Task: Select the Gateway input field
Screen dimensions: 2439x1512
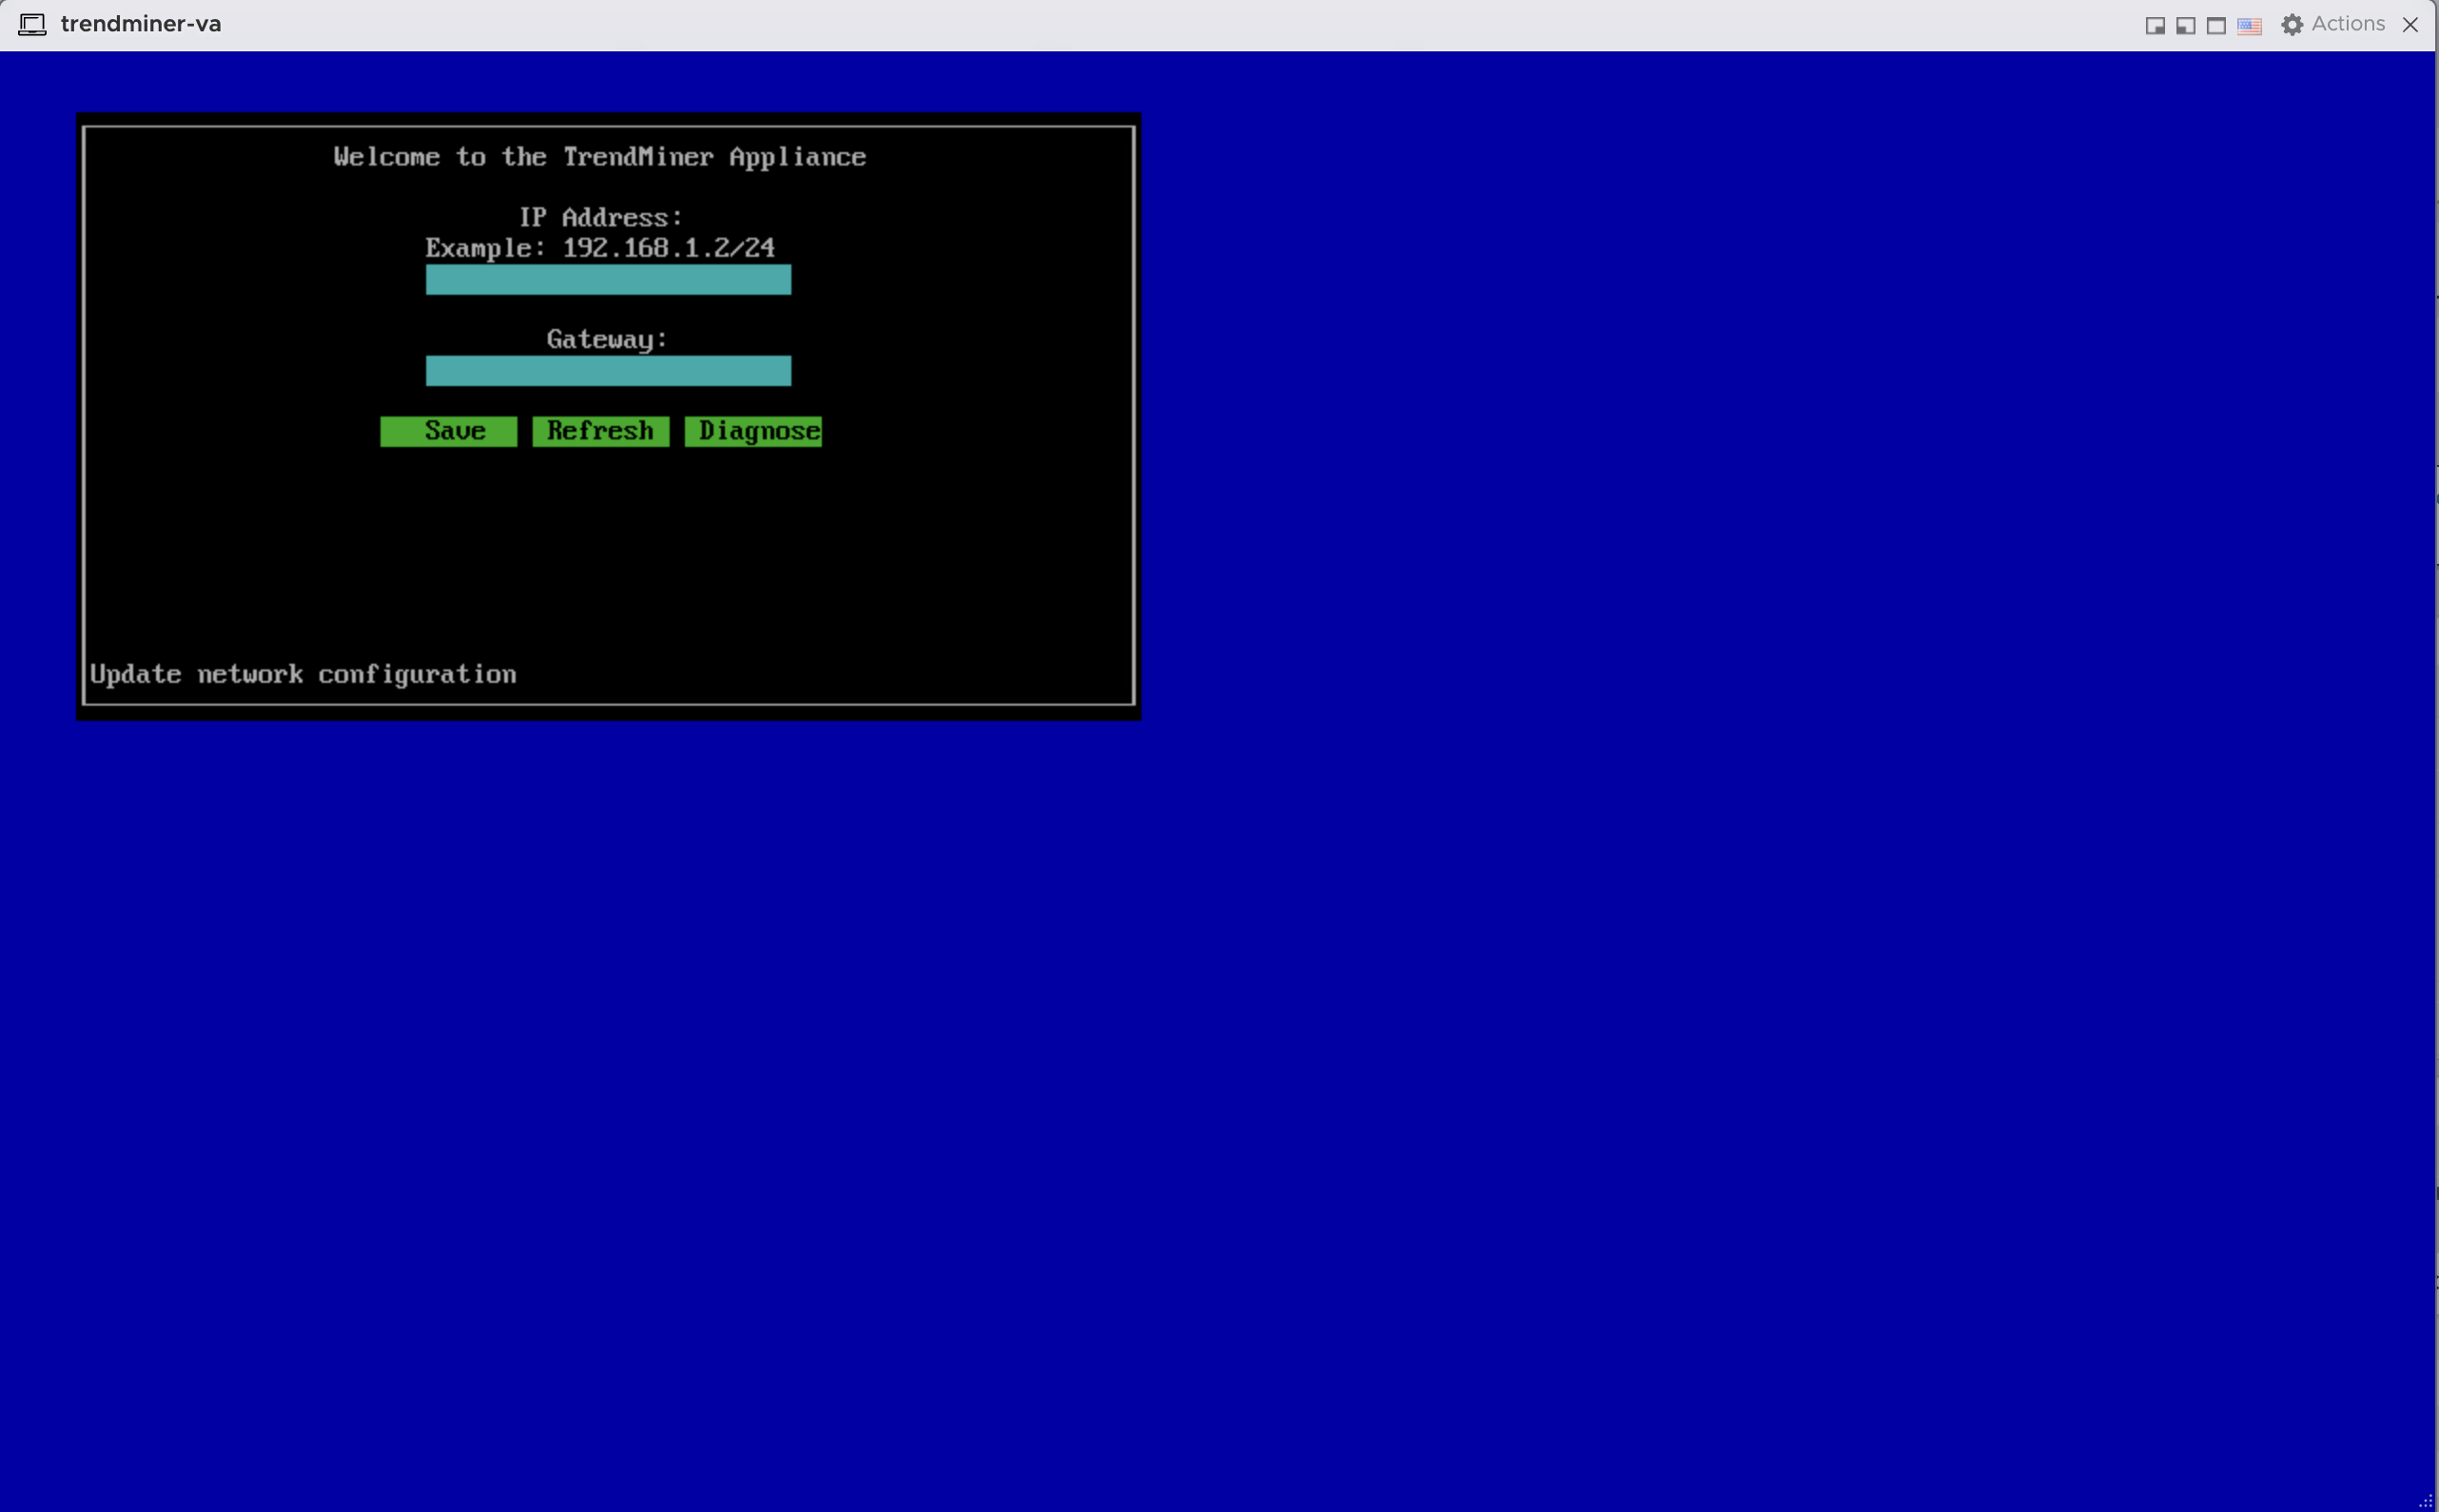Action: 608,370
